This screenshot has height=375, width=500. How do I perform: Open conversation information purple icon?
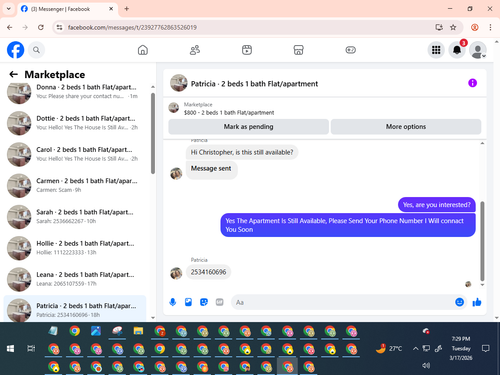click(472, 83)
